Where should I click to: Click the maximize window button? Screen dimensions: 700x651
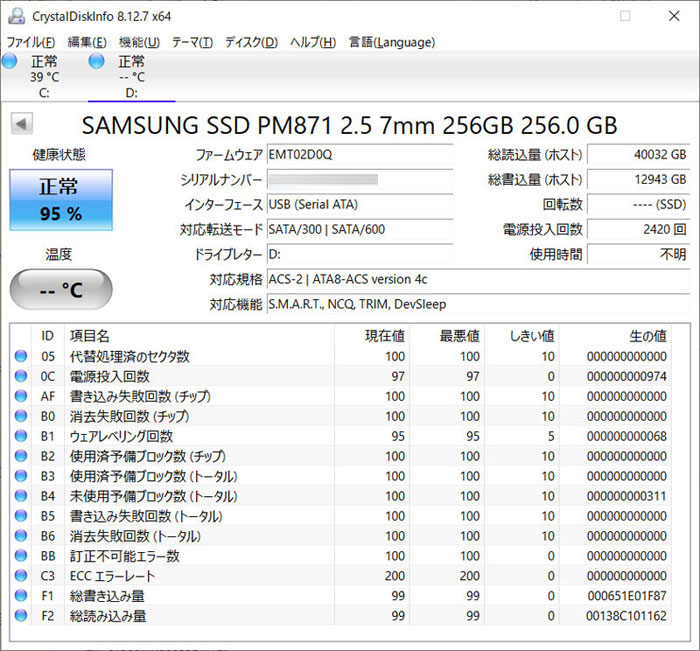(x=625, y=16)
